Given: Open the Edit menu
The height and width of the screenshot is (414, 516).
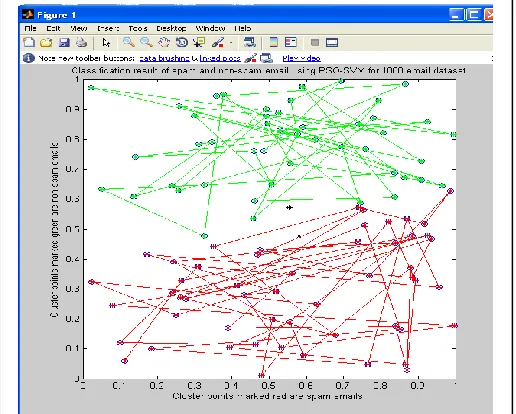Looking at the screenshot, I should (53, 28).
